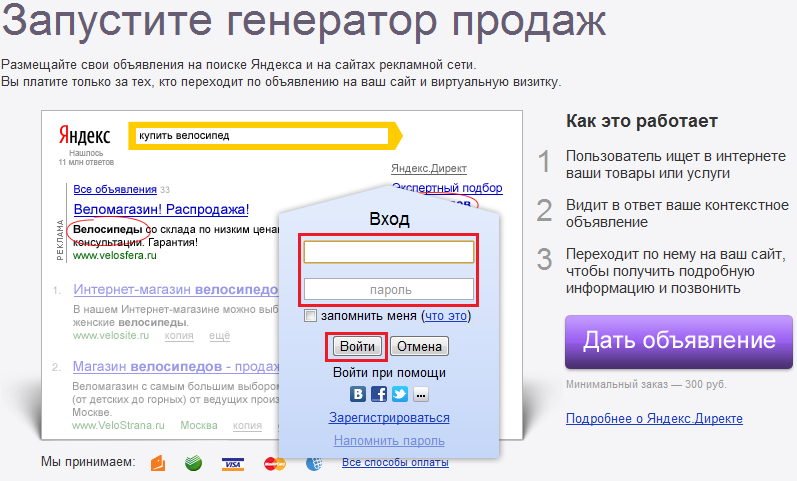Show more social login options
Screen dimensions: 797x481
pyautogui.click(x=421, y=394)
